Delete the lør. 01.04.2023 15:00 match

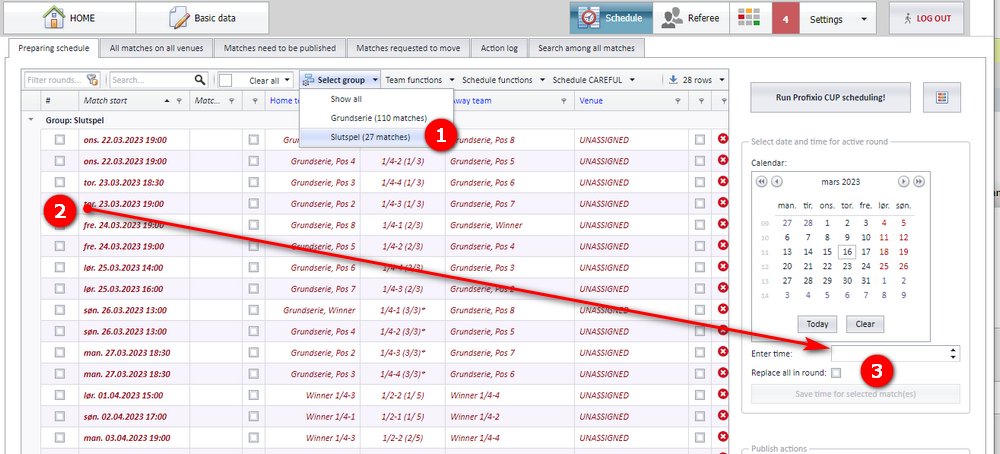click(x=723, y=394)
